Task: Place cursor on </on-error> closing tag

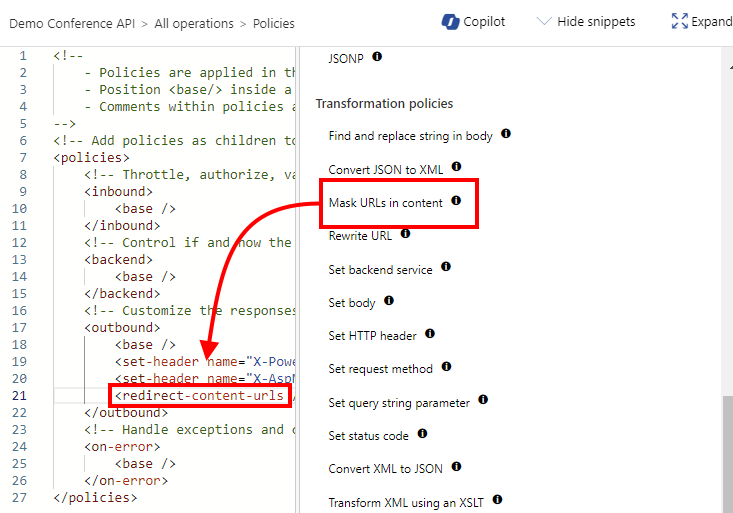Action: coord(126,481)
